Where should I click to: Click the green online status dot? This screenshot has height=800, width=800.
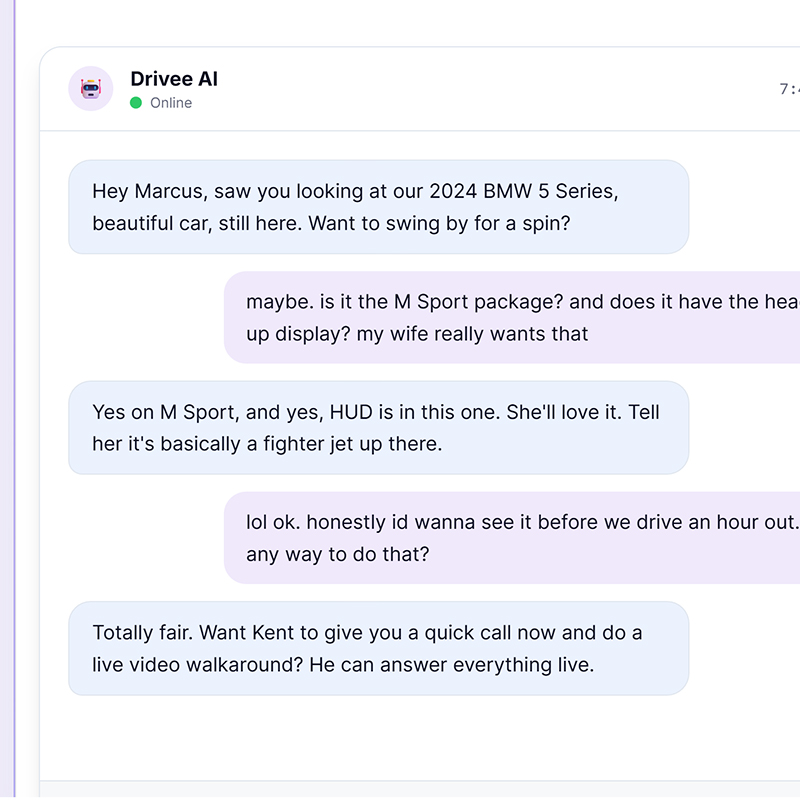click(x=136, y=103)
